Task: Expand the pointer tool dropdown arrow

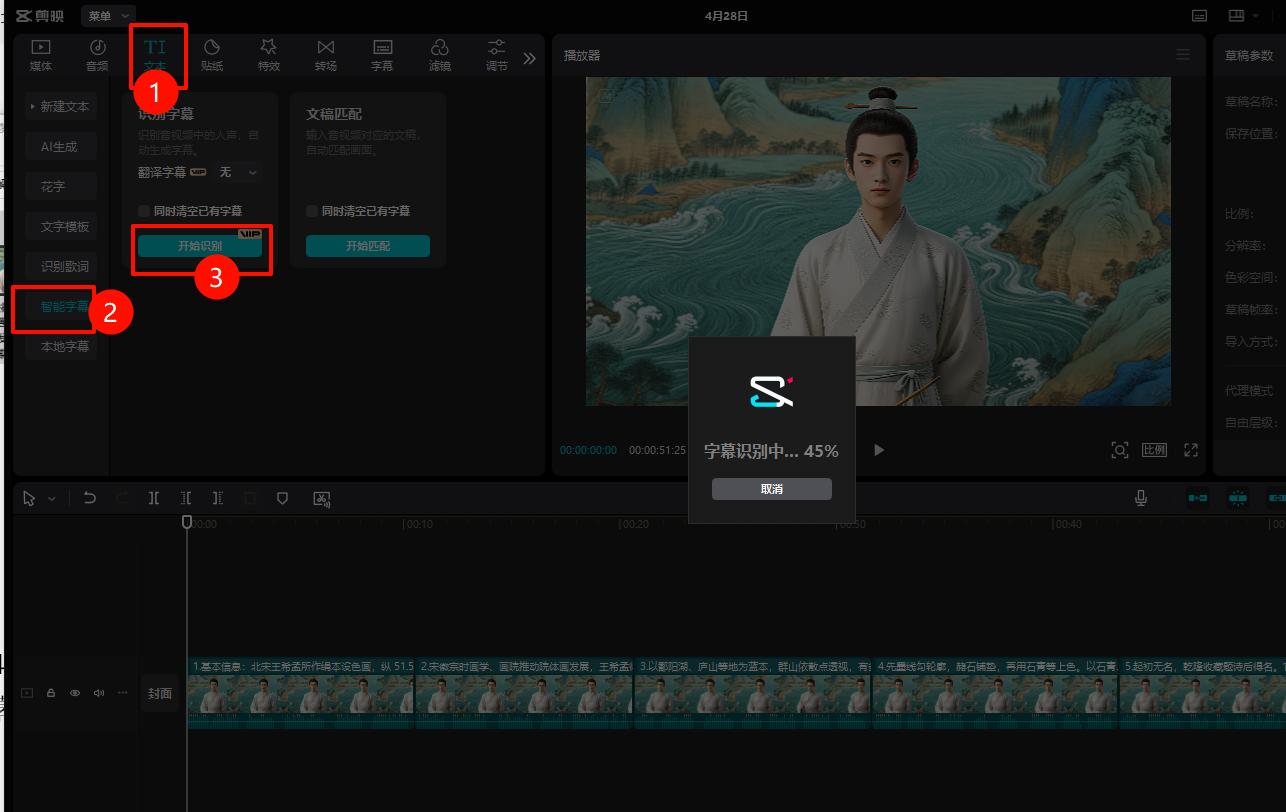Action: [52, 498]
